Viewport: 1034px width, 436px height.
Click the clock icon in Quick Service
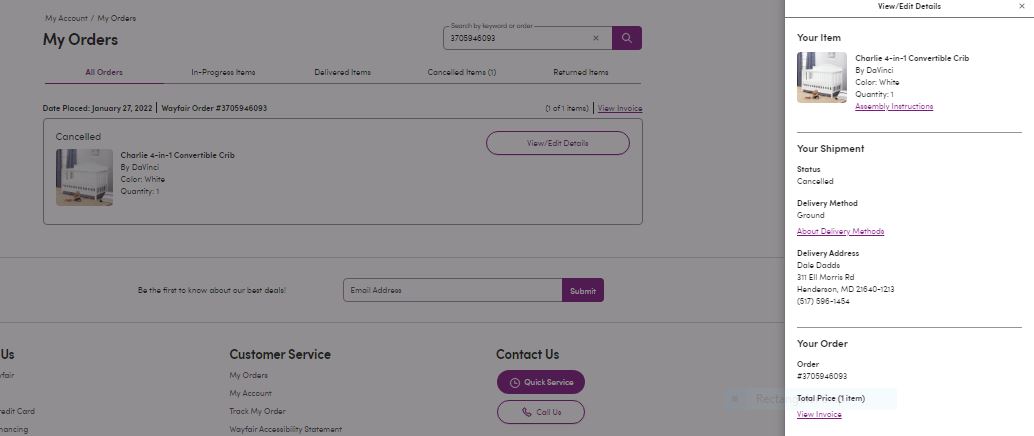(x=514, y=383)
